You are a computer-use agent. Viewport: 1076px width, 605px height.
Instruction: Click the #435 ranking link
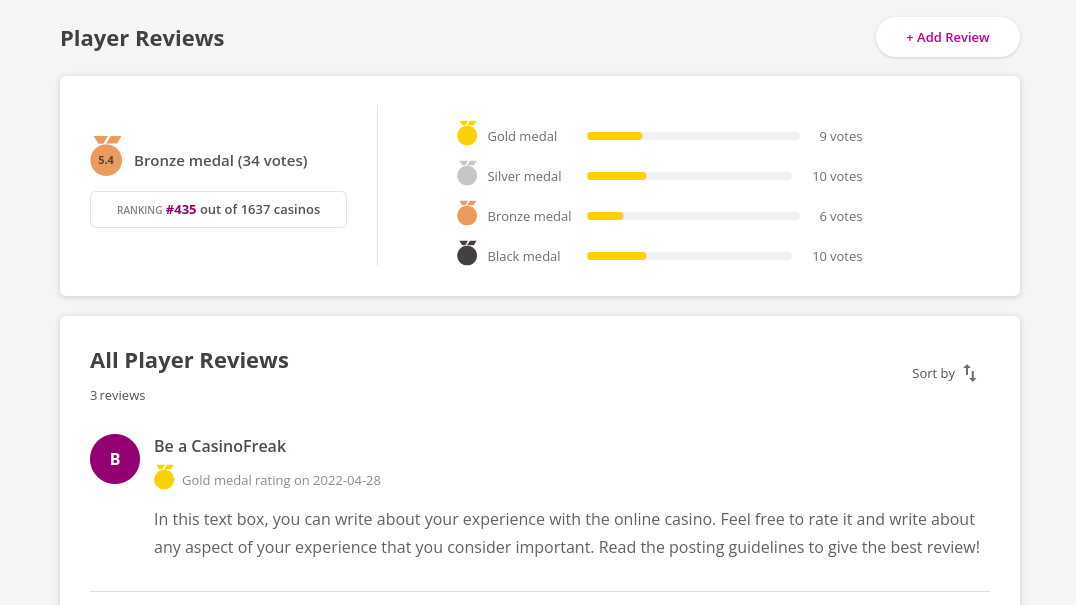181,210
